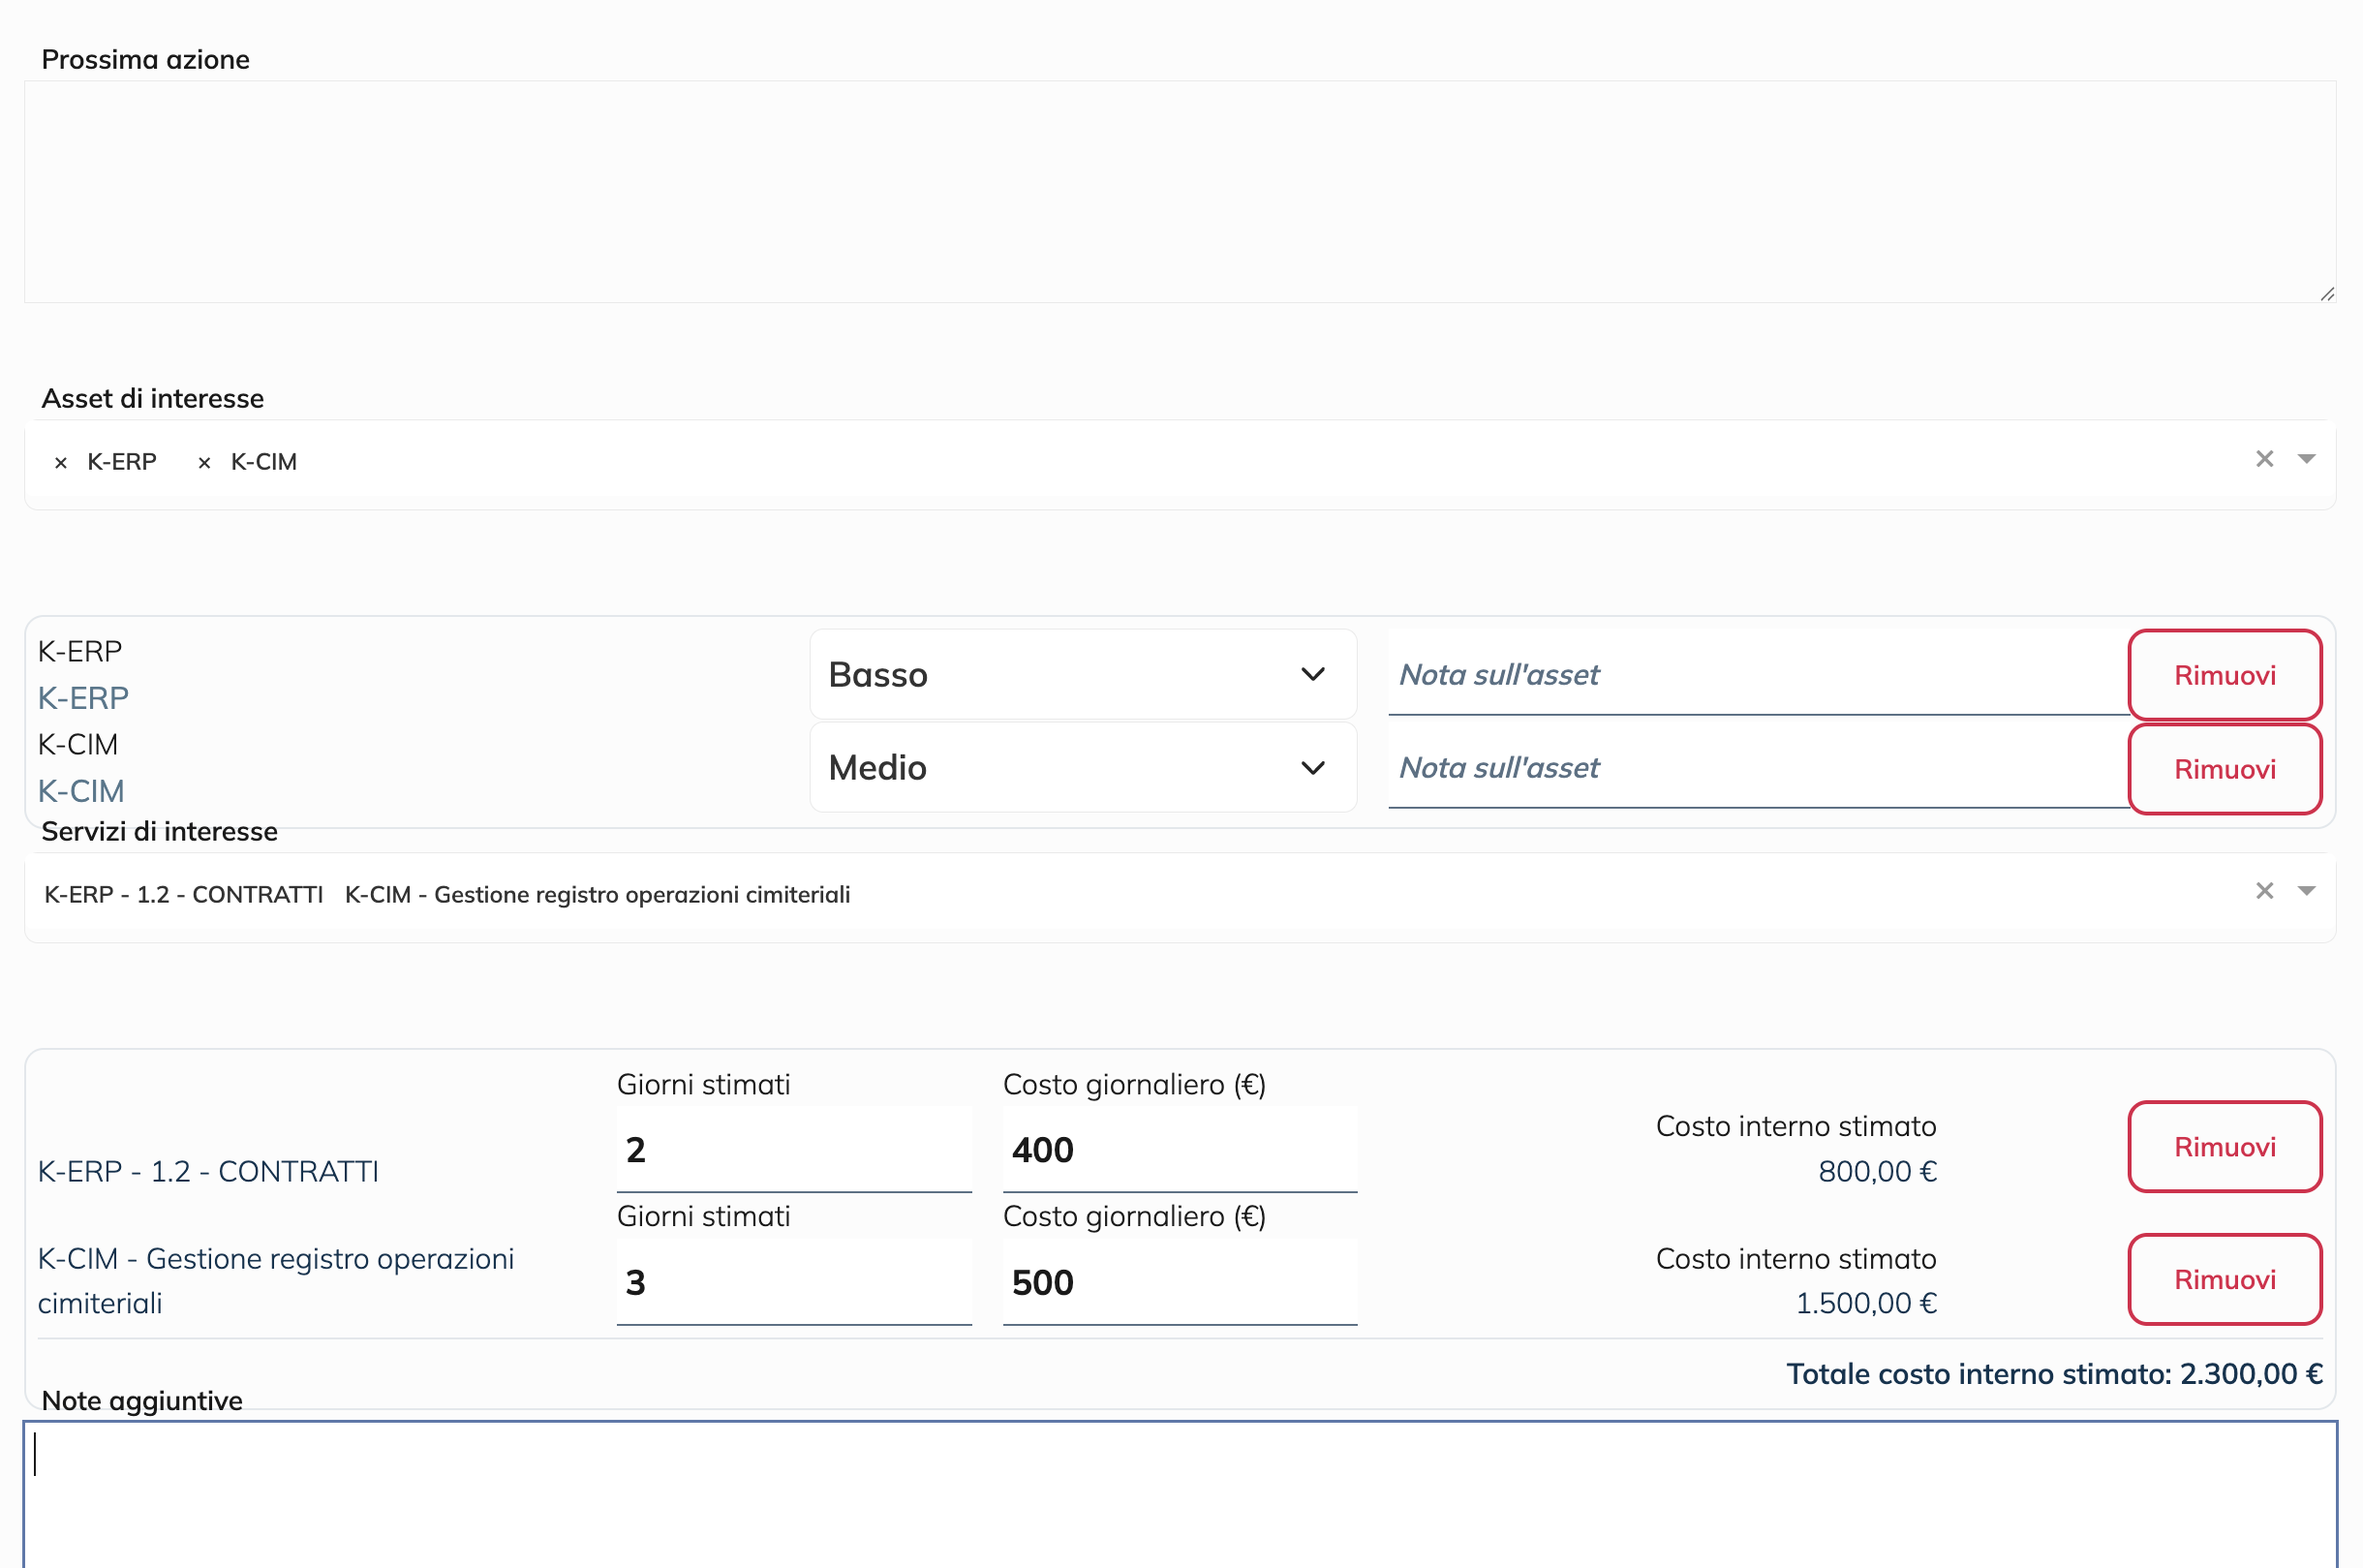Remove the K-CIM tag from Asset di interesse
This screenshot has height=1568, width=2363.
204,463
